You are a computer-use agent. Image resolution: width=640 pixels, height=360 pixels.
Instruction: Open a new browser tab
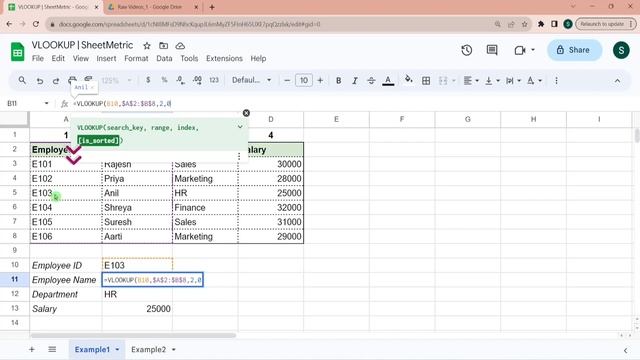pos(212,7)
